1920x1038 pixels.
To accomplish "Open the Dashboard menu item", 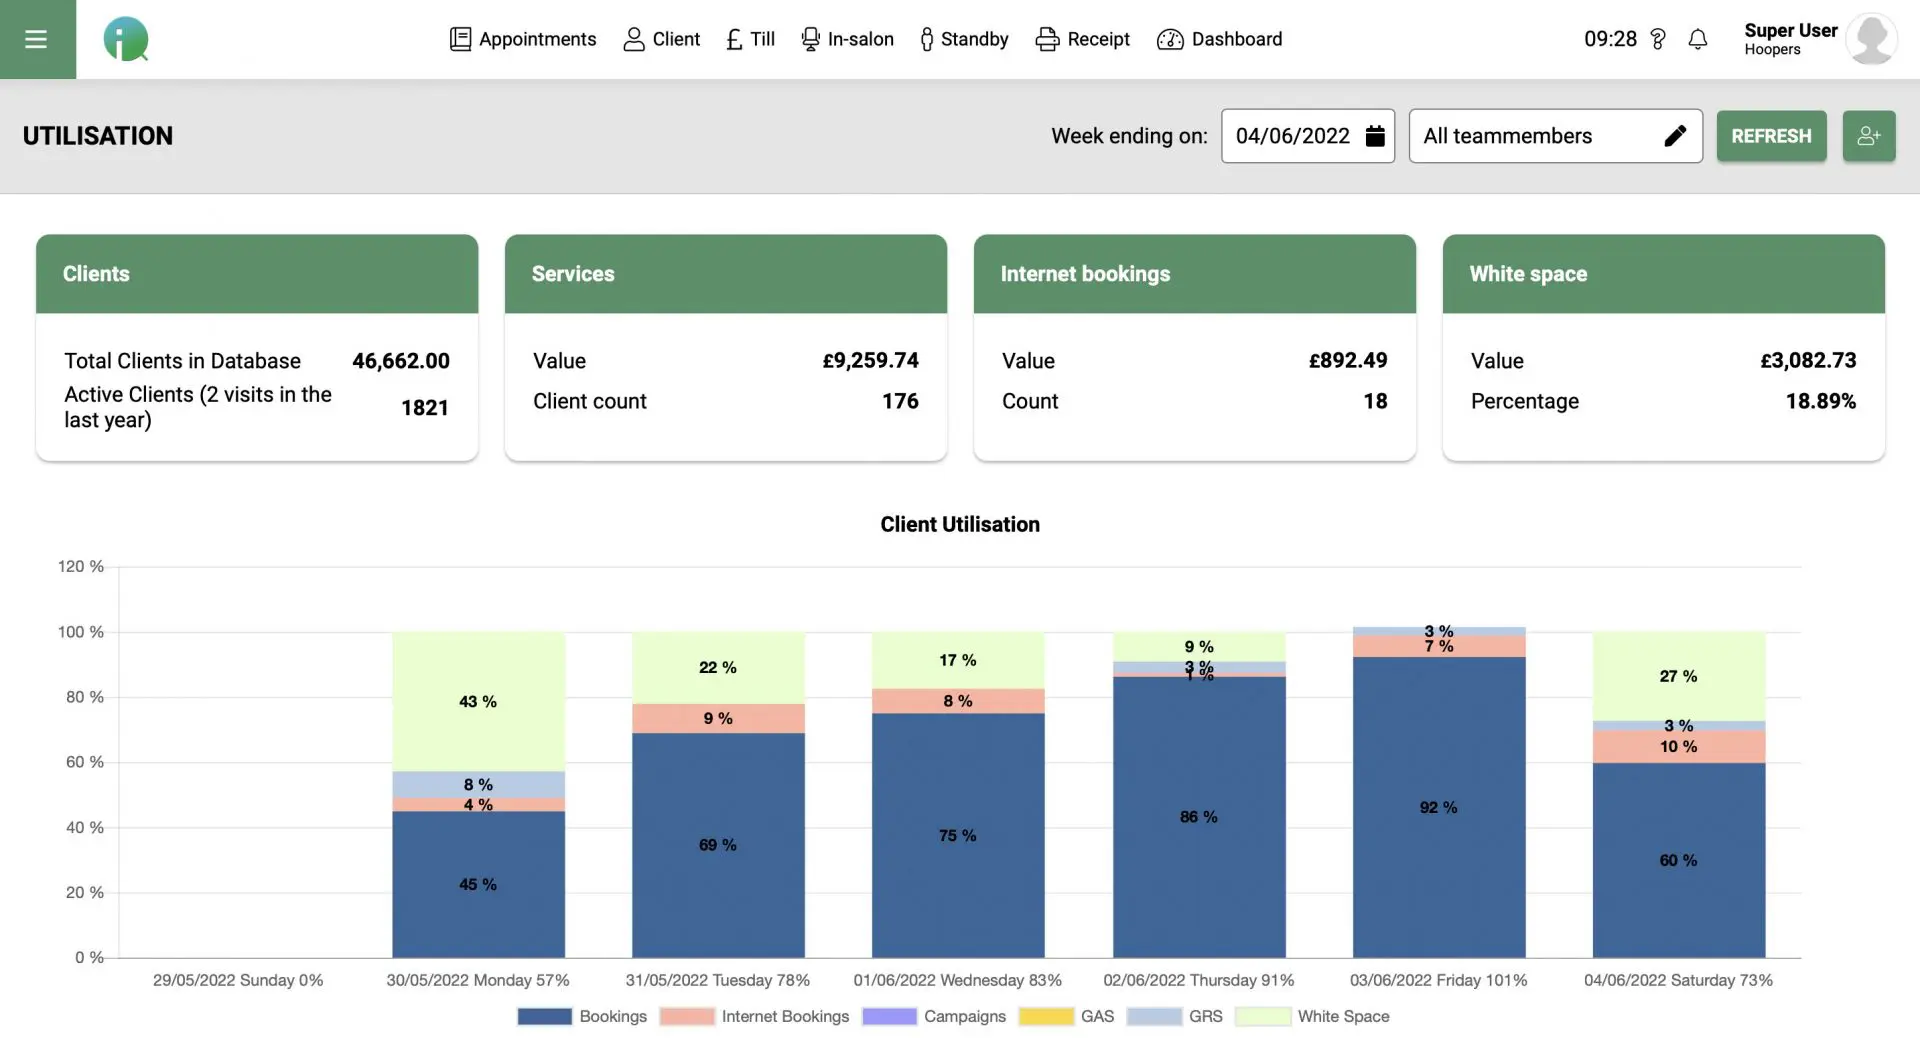I will click(1219, 39).
